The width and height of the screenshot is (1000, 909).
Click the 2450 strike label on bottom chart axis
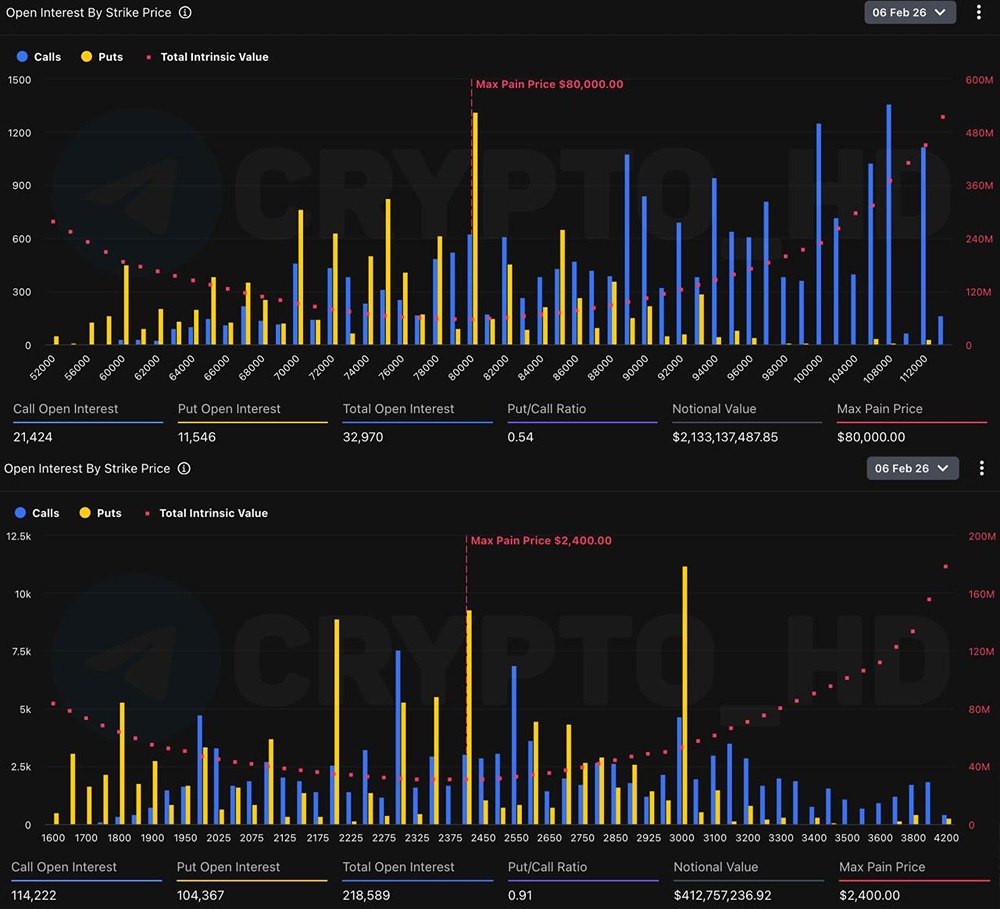[483, 838]
